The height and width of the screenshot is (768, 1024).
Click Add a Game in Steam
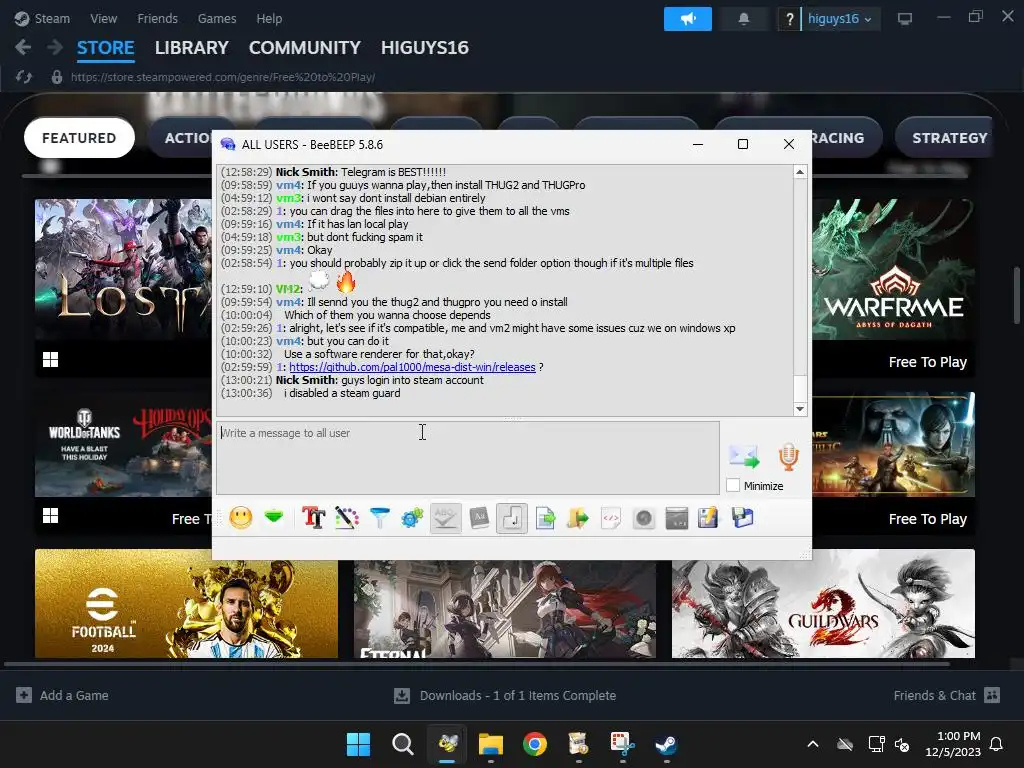(63, 696)
